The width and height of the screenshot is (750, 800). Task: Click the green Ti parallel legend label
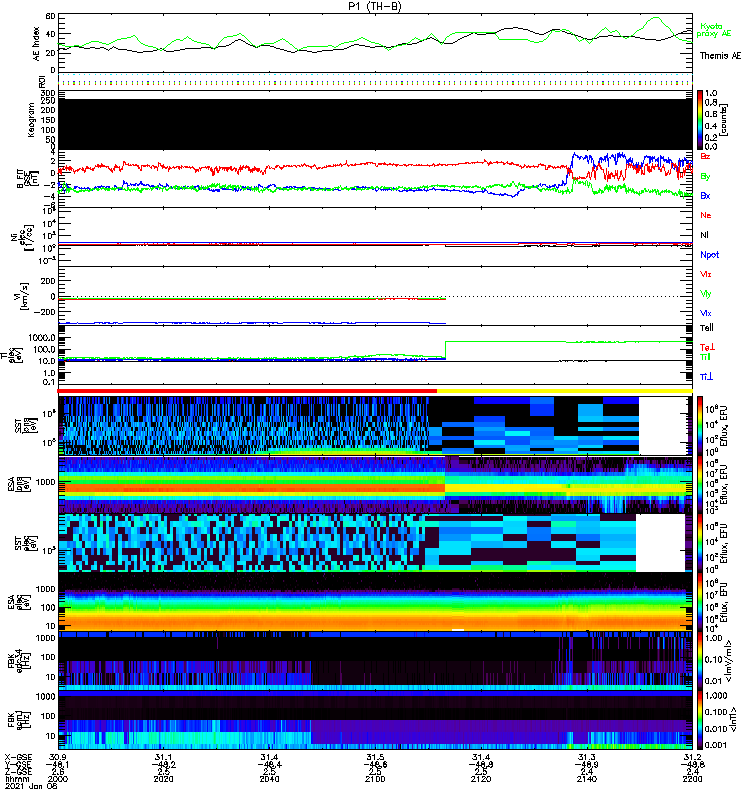tap(705, 357)
